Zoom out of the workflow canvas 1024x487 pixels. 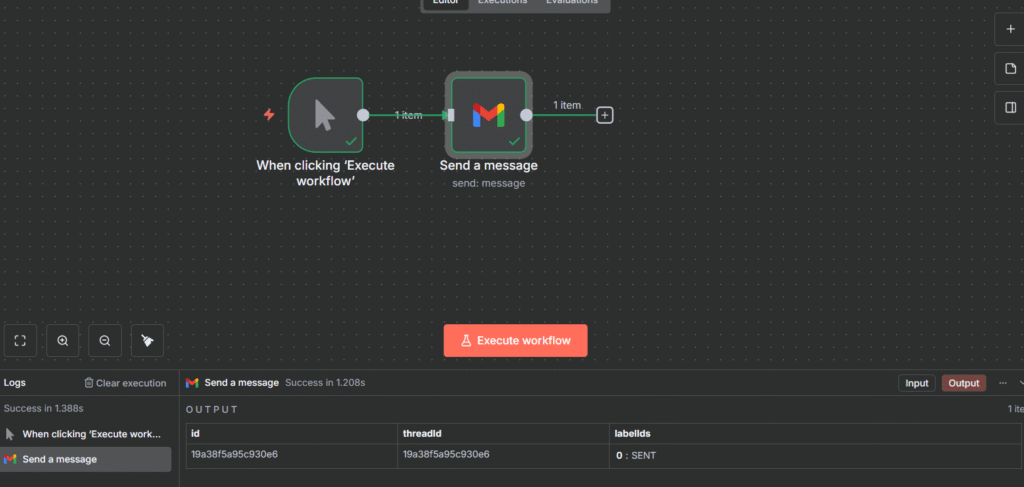point(105,341)
